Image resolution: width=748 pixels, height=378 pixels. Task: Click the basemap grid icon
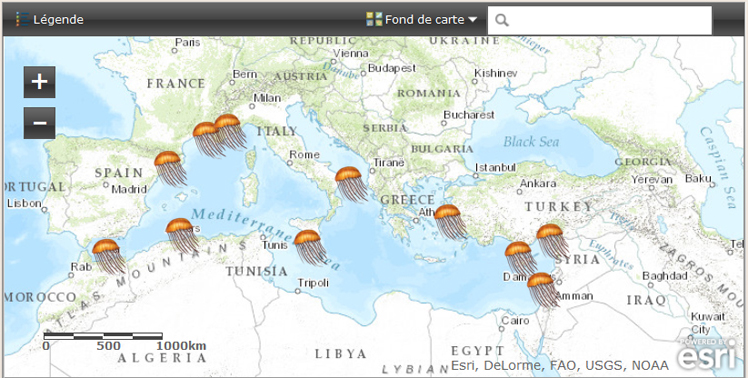[x=374, y=20]
